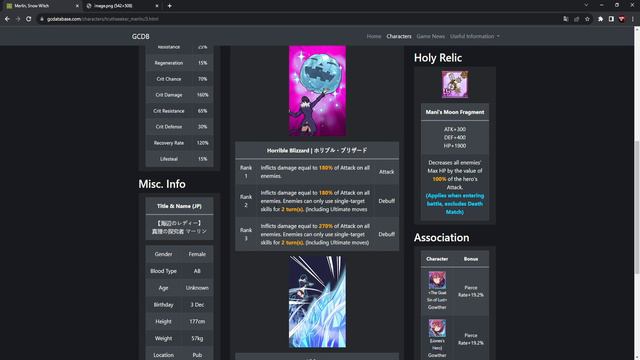Expand the Useful Information dropdown

(x=475, y=36)
